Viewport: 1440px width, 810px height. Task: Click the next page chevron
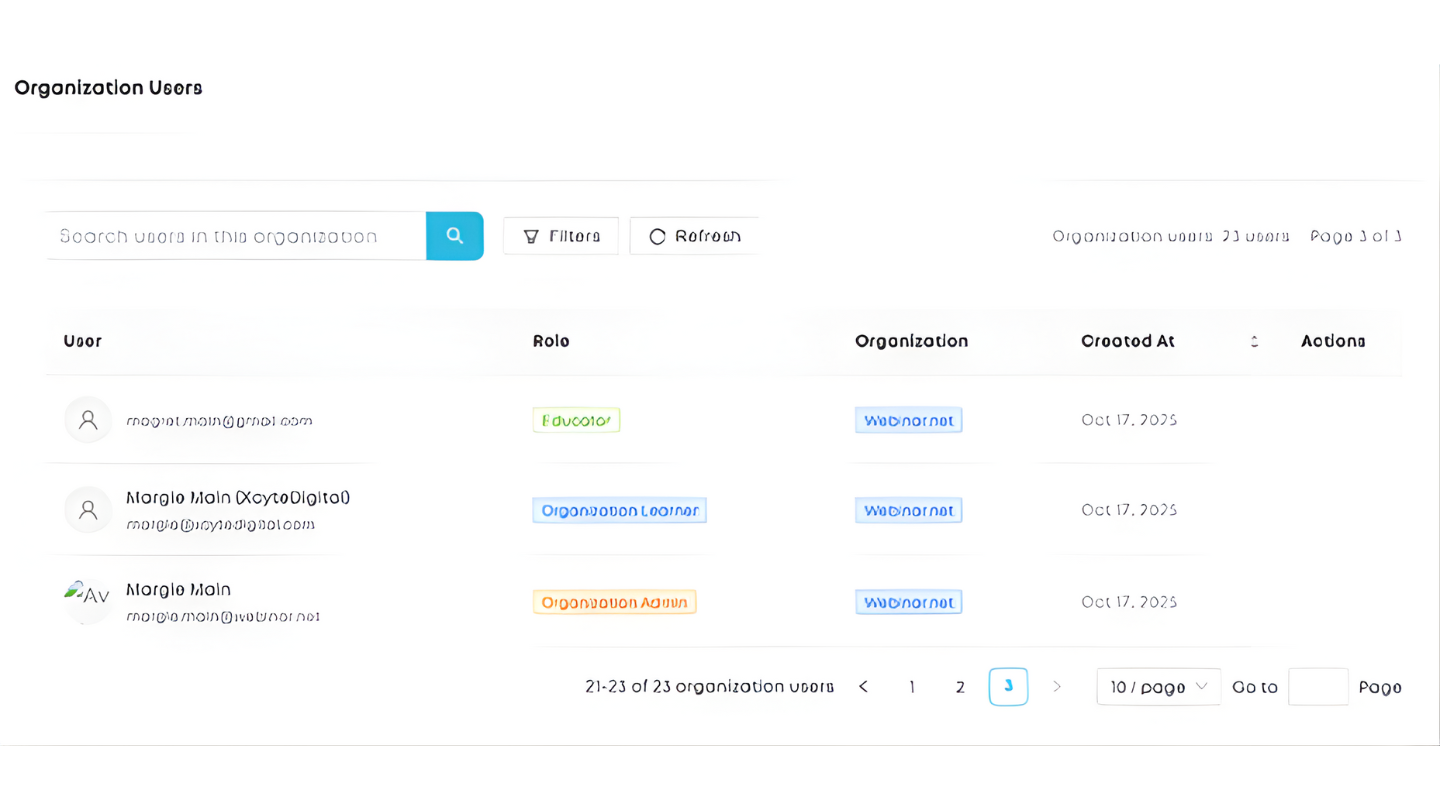pyautogui.click(x=1057, y=687)
